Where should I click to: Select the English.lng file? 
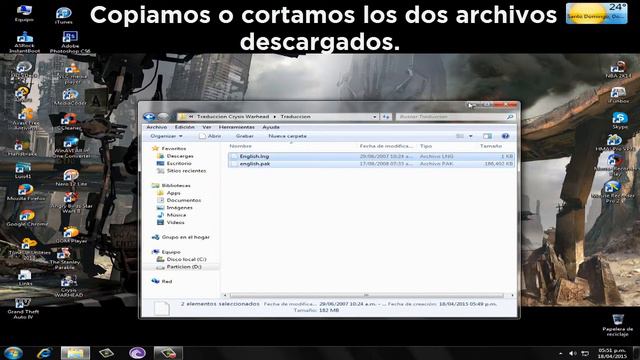tap(371, 156)
